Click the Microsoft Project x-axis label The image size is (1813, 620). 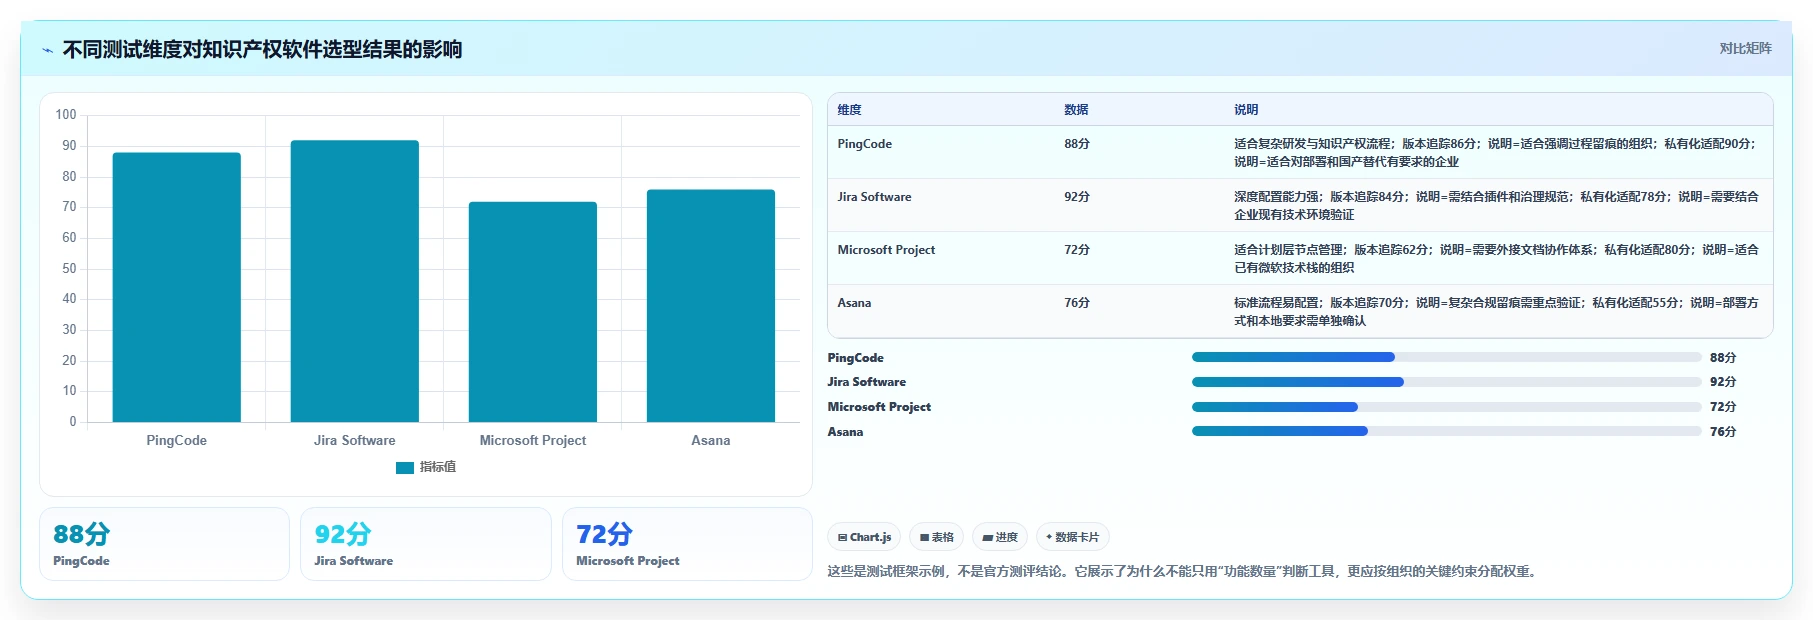click(x=533, y=441)
